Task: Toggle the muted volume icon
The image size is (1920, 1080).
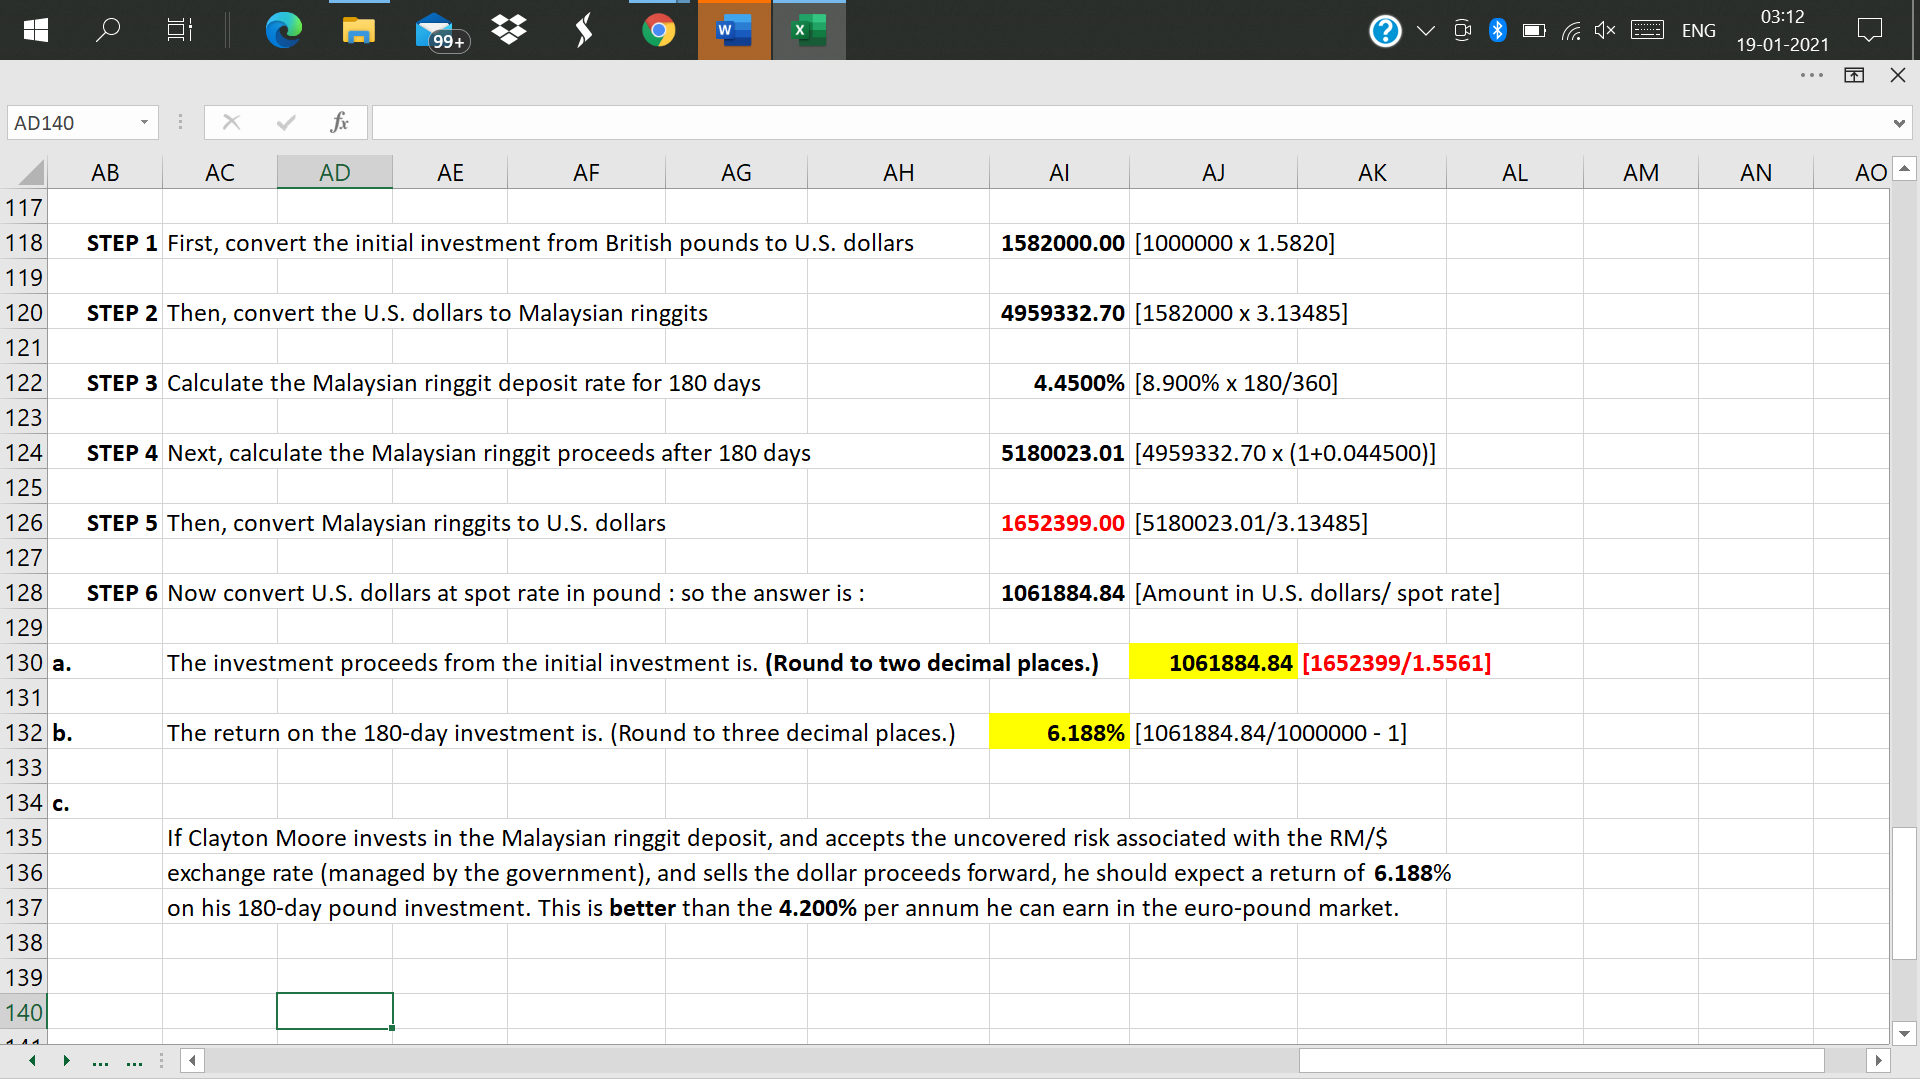Action: click(1604, 30)
